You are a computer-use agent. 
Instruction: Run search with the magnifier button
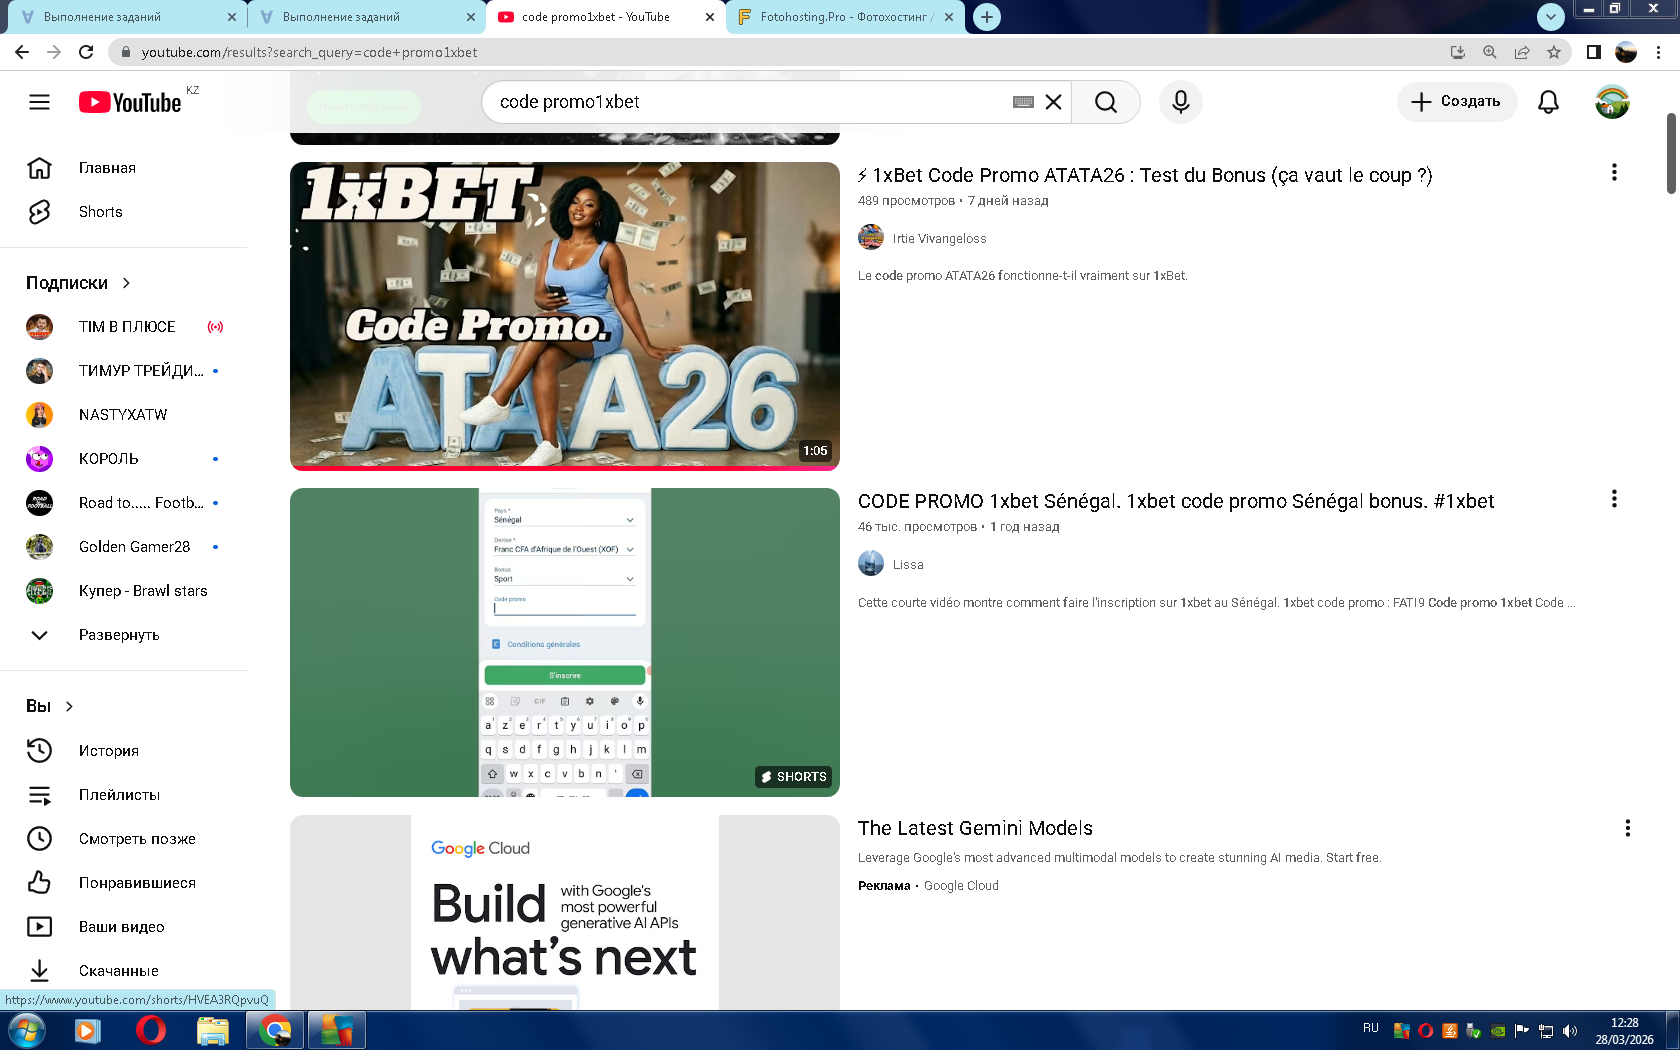coord(1106,102)
